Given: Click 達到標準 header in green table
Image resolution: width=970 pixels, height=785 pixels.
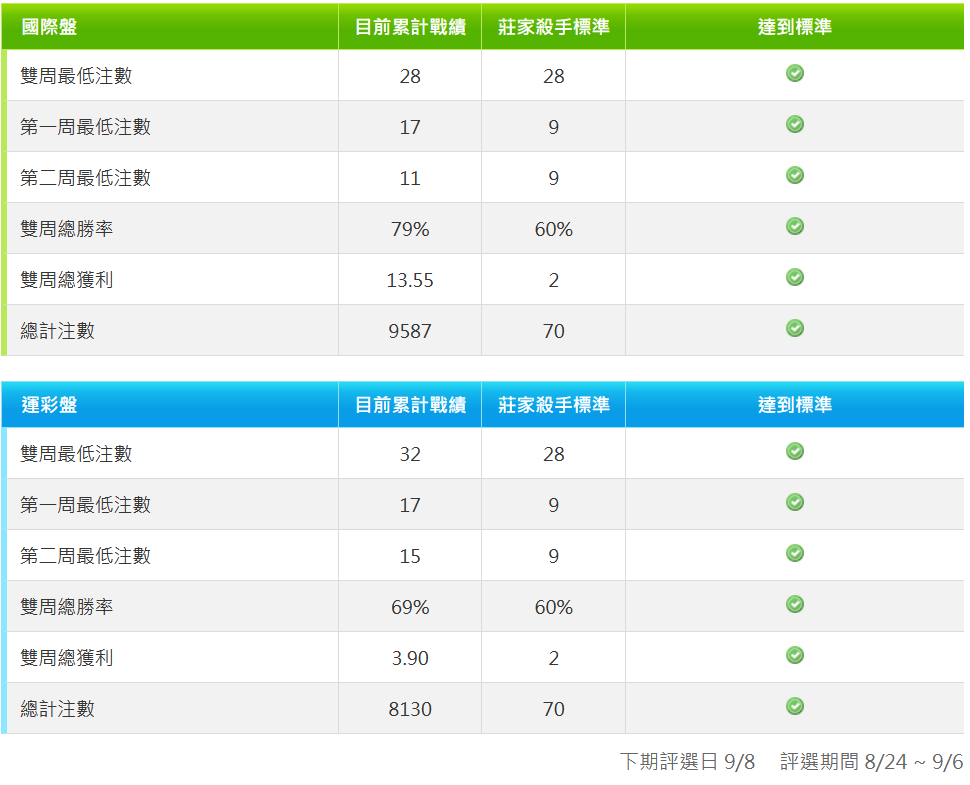Looking at the screenshot, I should click(794, 27).
